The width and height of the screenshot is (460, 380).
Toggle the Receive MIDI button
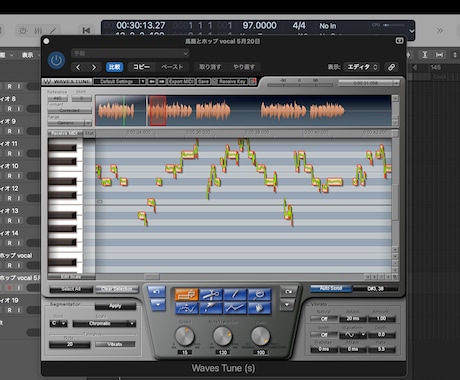coord(65,133)
